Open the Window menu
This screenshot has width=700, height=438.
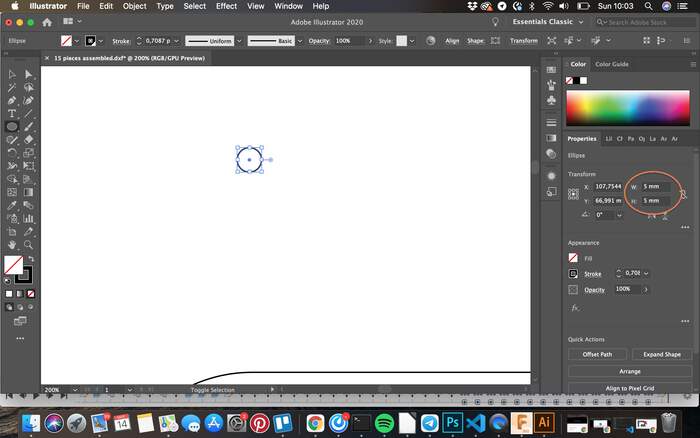click(288, 6)
